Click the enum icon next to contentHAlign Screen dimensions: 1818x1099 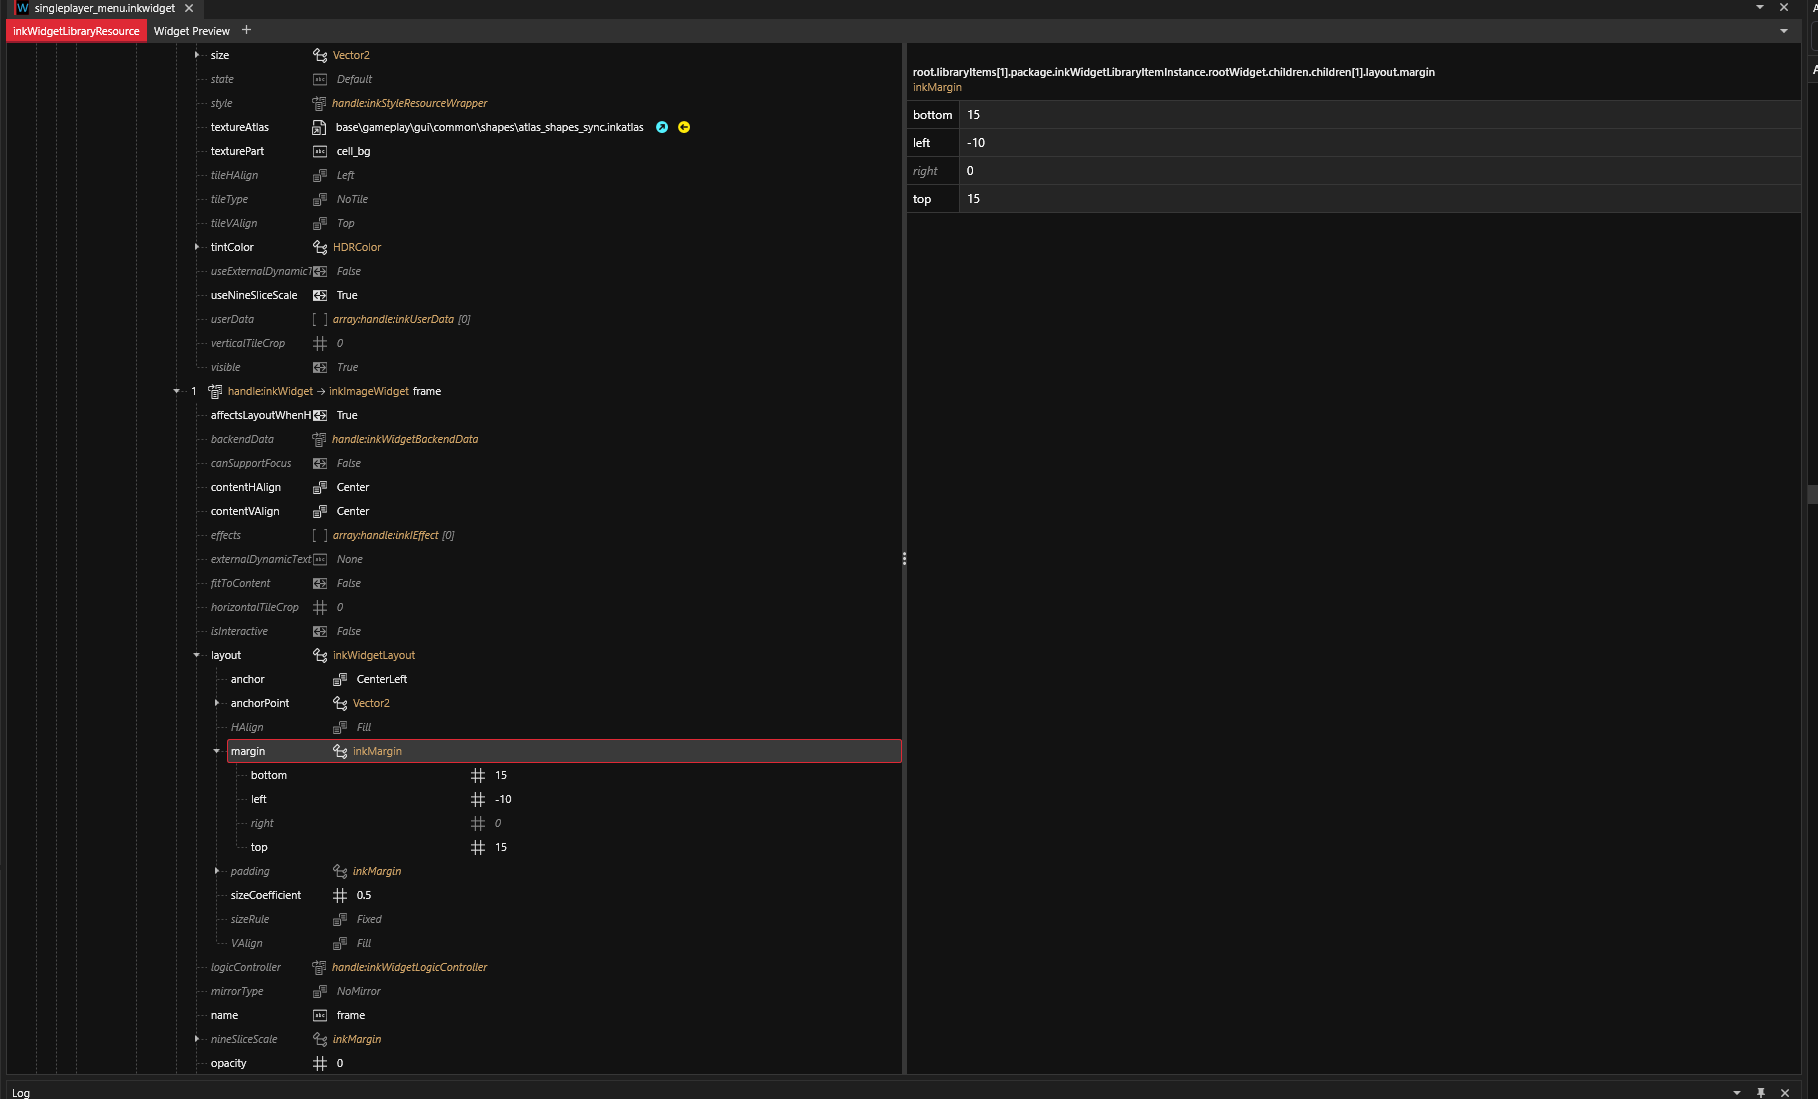pos(320,487)
